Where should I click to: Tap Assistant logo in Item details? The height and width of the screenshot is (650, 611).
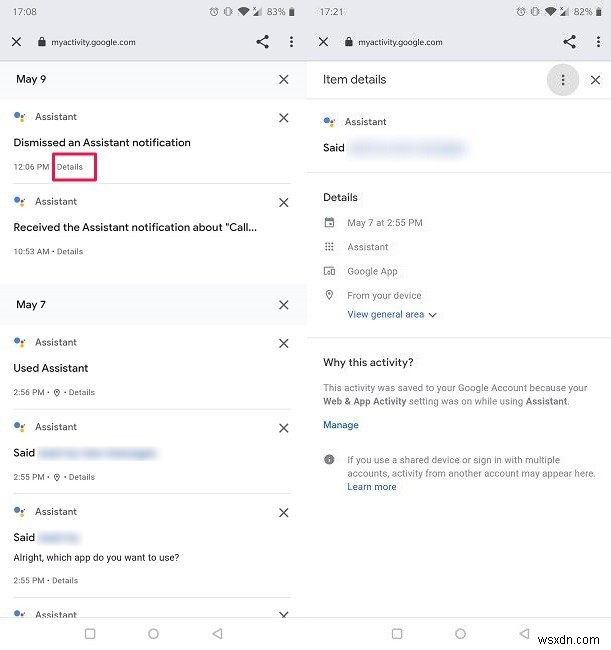click(329, 122)
